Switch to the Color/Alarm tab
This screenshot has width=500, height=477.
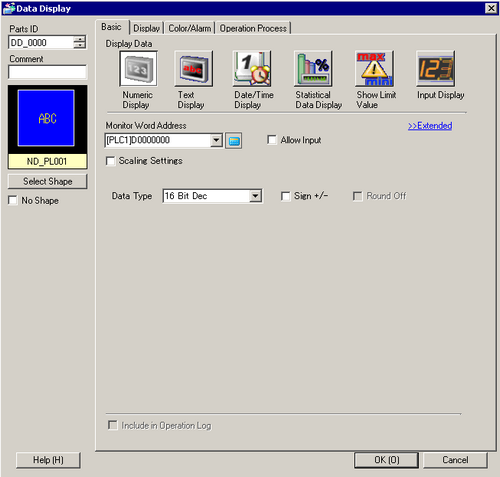tap(189, 28)
